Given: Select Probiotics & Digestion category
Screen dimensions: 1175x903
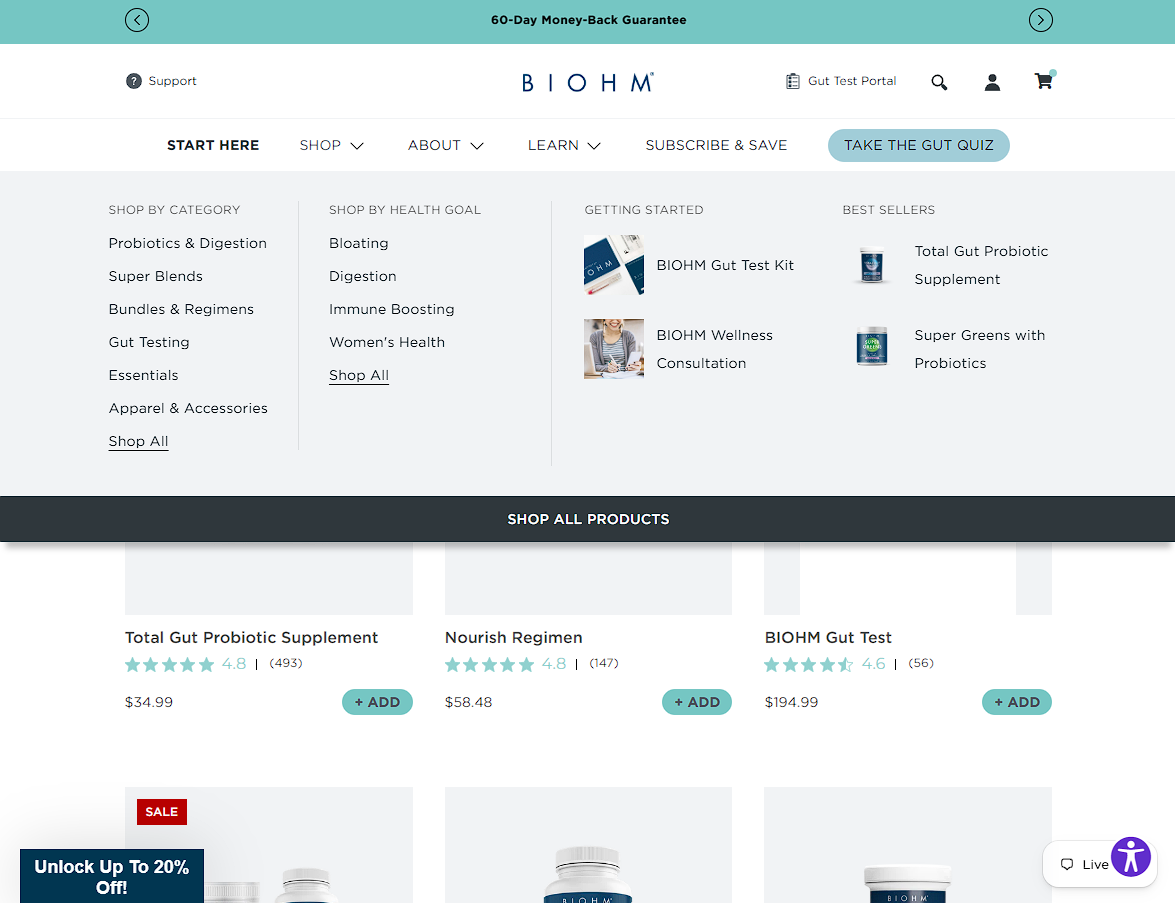Looking at the screenshot, I should tap(187, 244).
